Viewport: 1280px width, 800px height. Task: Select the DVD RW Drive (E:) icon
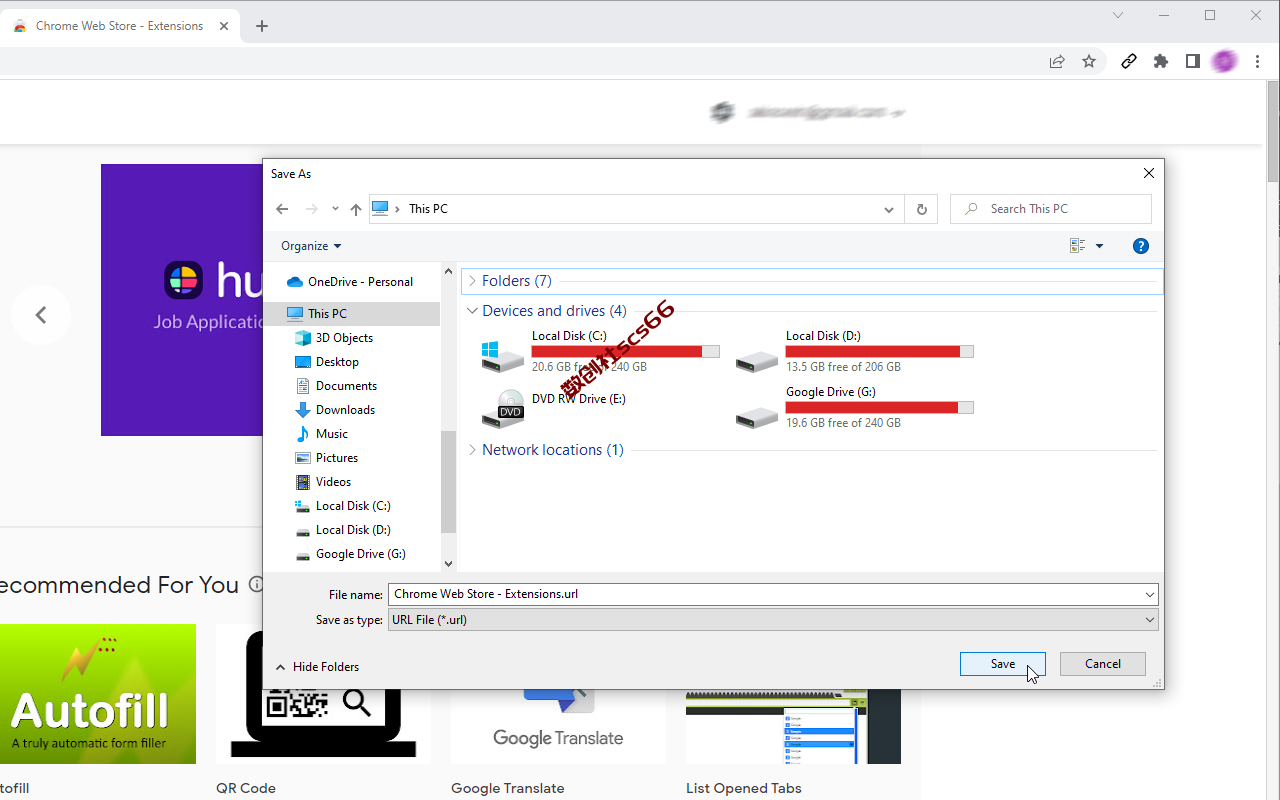point(503,410)
